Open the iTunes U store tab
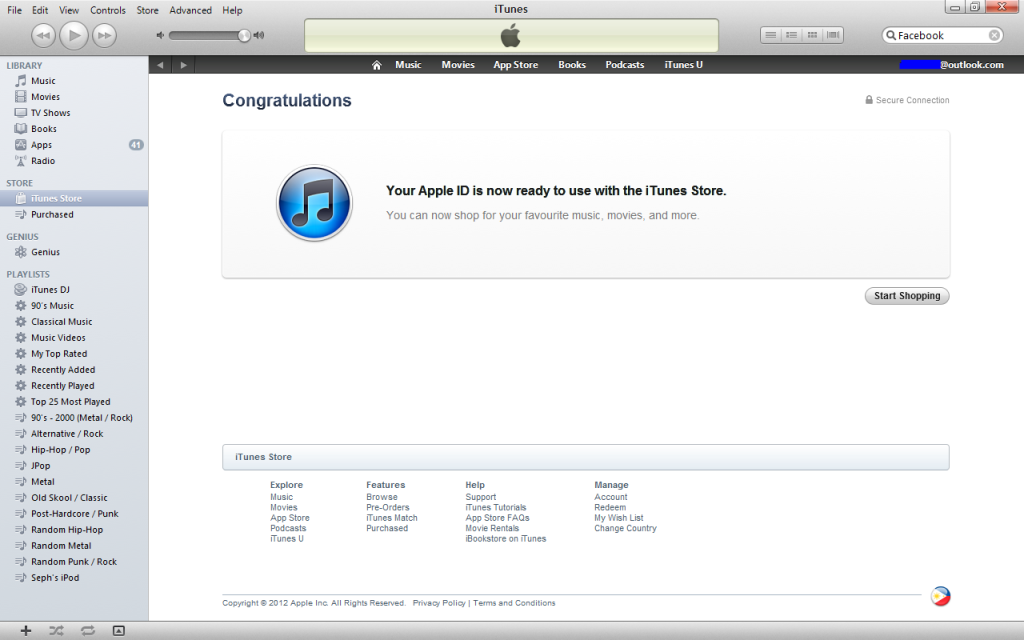 pyautogui.click(x=683, y=65)
